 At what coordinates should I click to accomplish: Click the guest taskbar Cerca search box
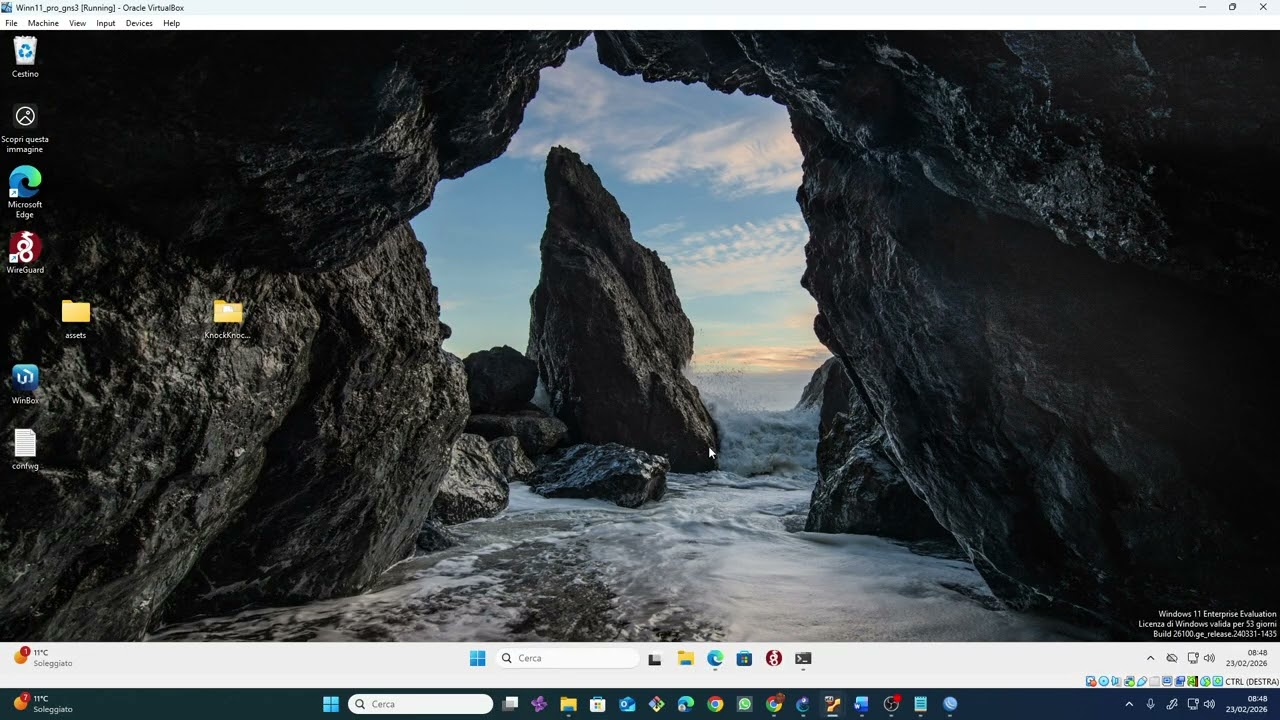[567, 658]
